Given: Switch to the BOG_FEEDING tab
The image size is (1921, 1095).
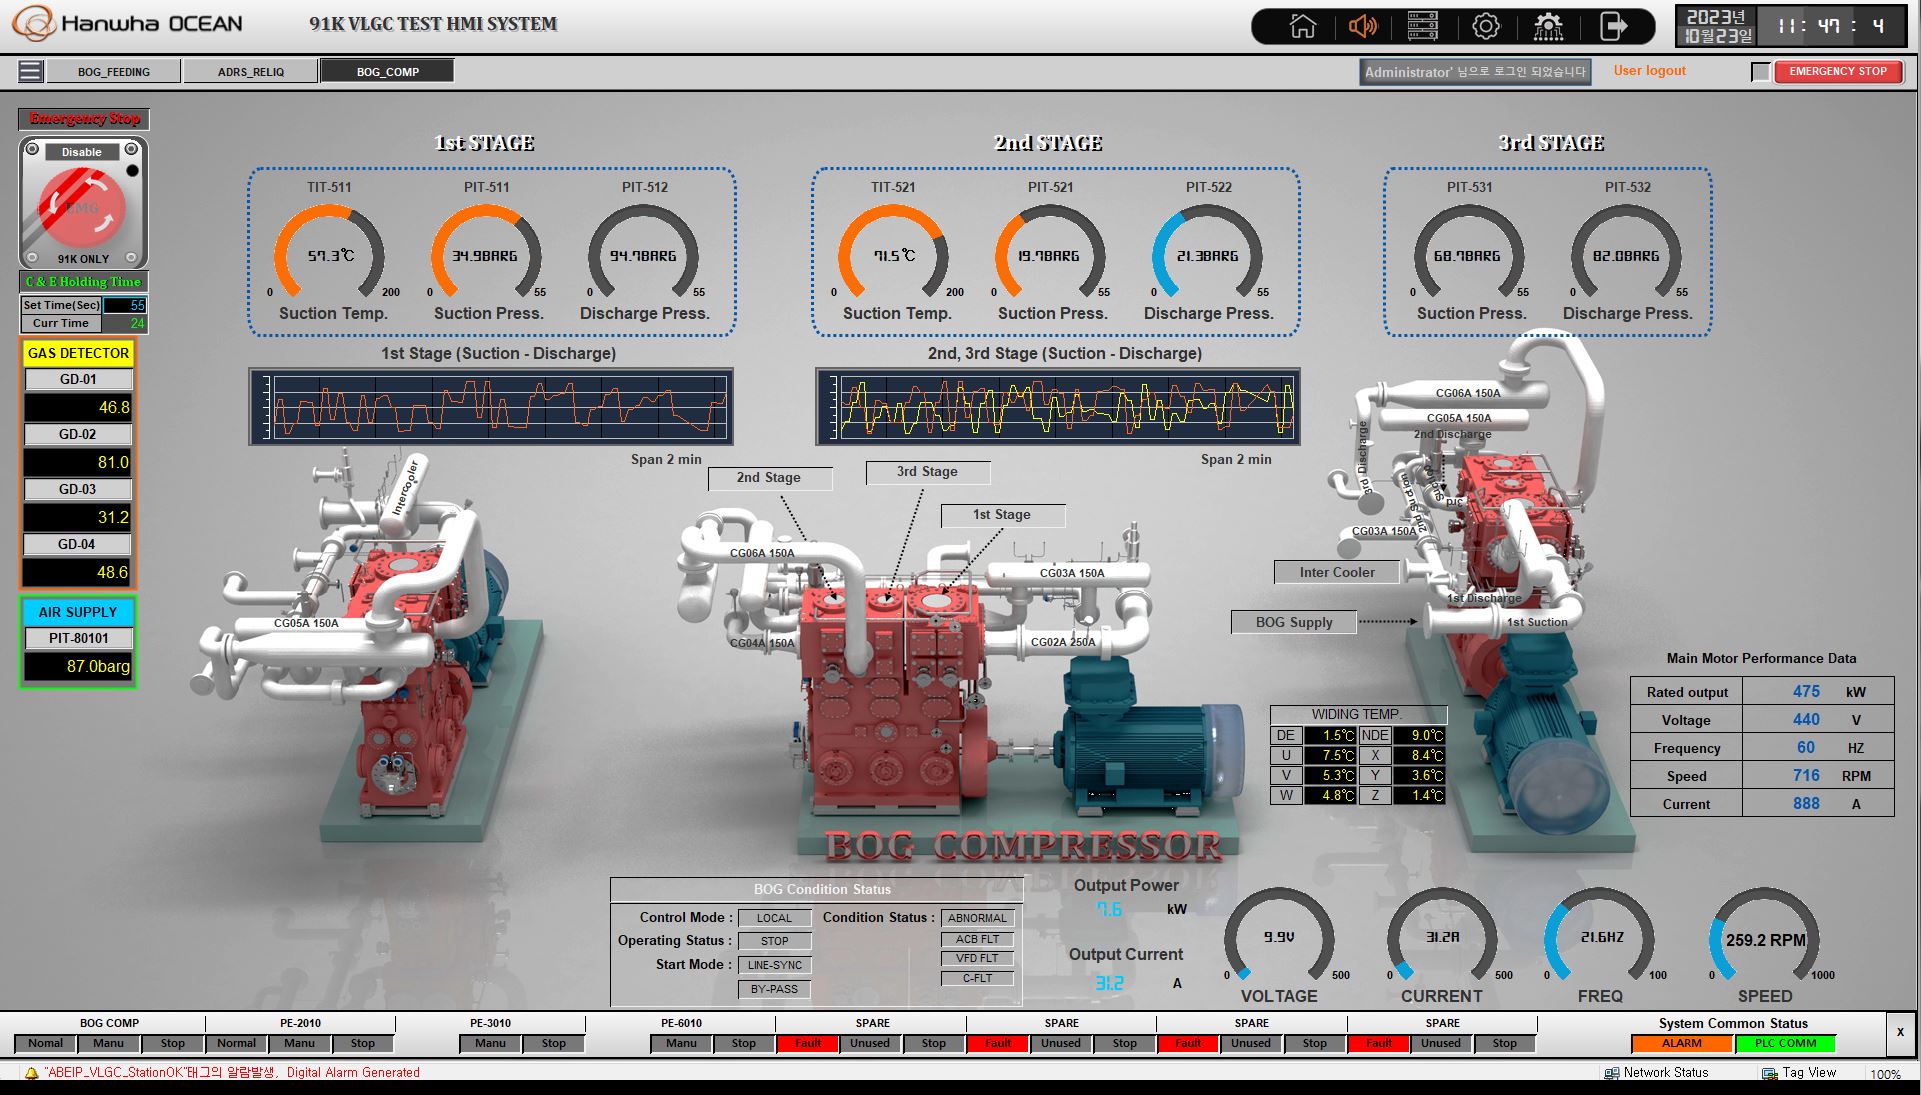Looking at the screenshot, I should (x=114, y=71).
